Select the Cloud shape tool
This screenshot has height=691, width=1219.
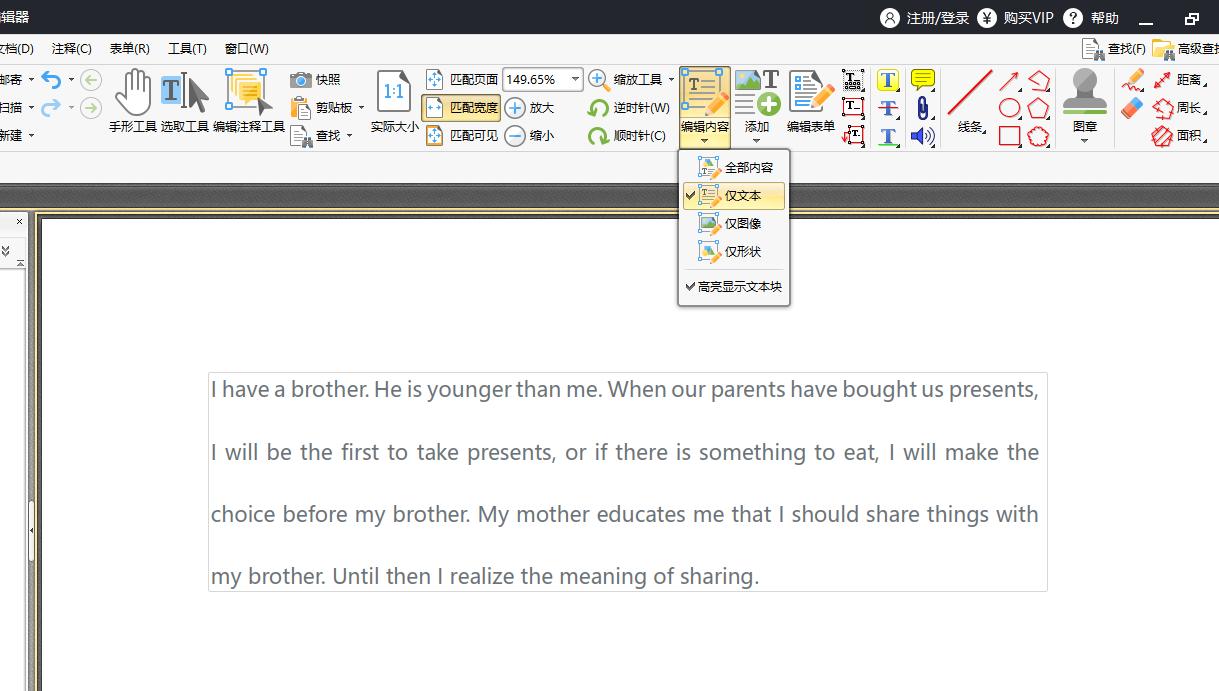(x=1039, y=136)
